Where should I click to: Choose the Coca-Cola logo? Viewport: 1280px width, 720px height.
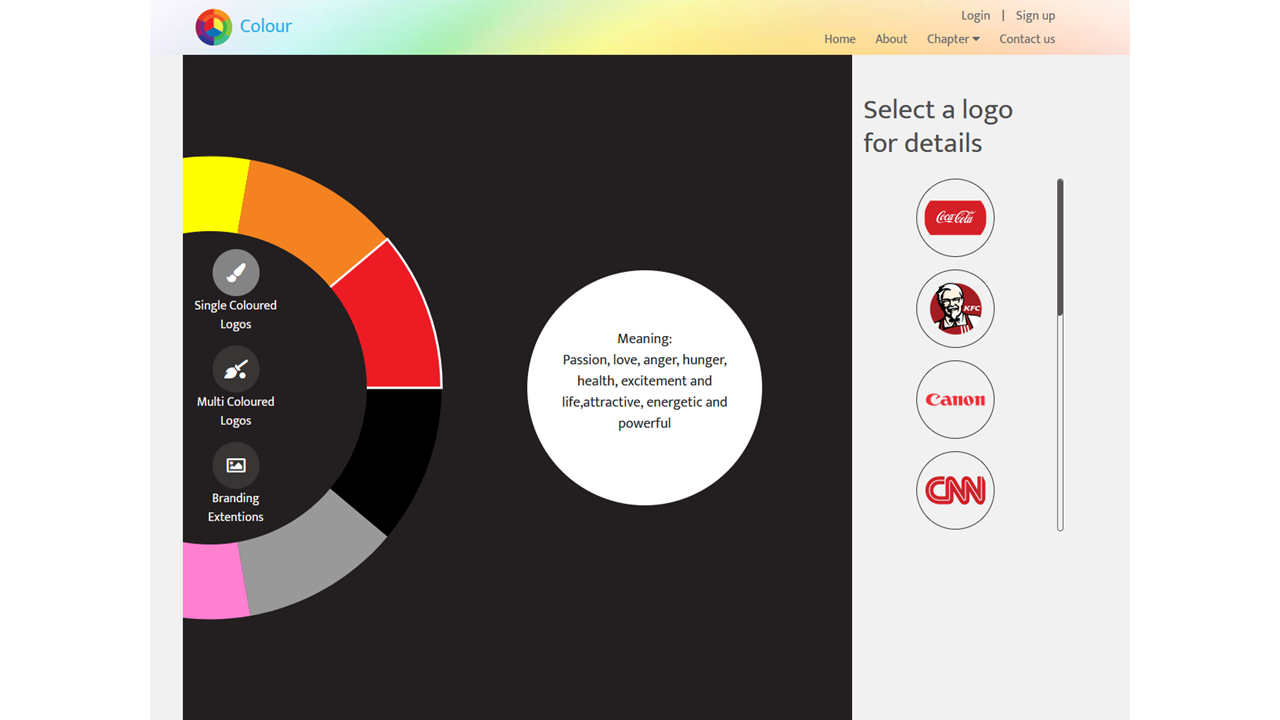click(x=955, y=218)
